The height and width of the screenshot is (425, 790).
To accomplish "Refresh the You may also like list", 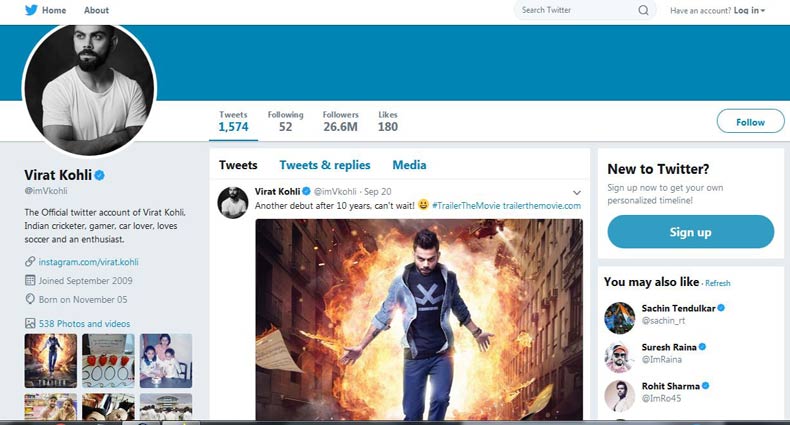I will click(717, 284).
